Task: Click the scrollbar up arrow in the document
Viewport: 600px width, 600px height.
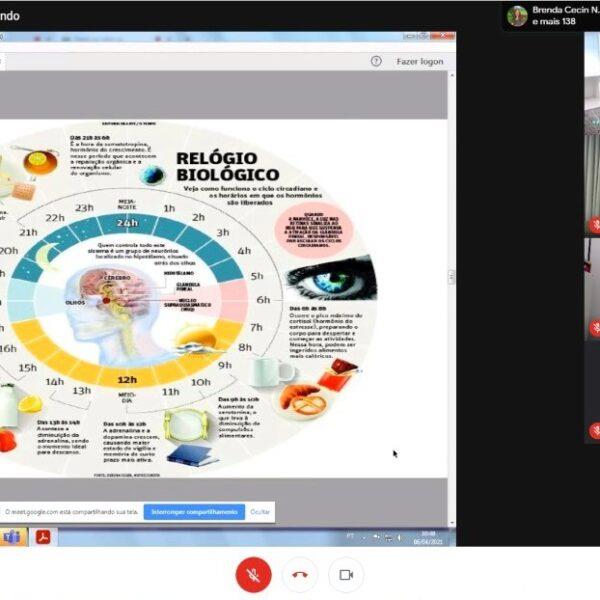Action: click(451, 75)
